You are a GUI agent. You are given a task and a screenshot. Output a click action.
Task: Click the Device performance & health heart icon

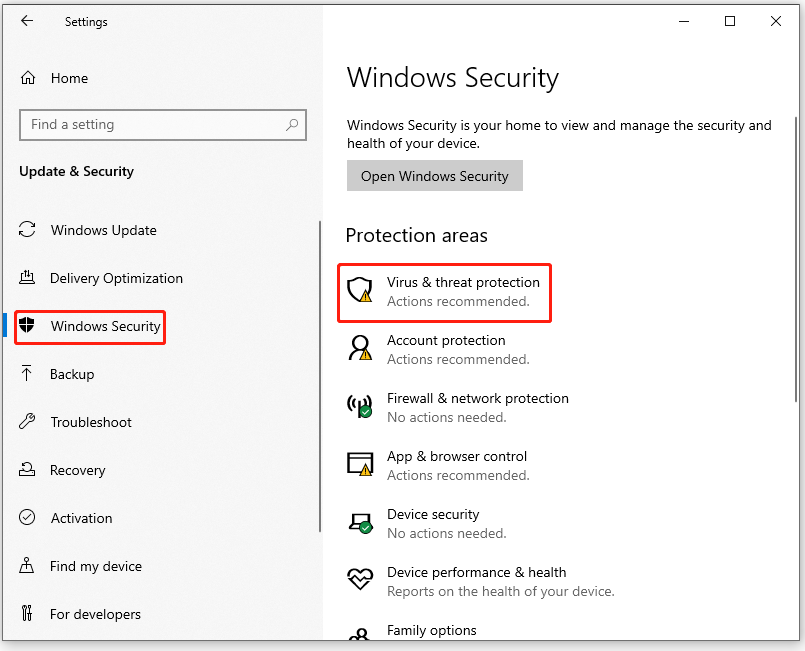click(x=360, y=579)
